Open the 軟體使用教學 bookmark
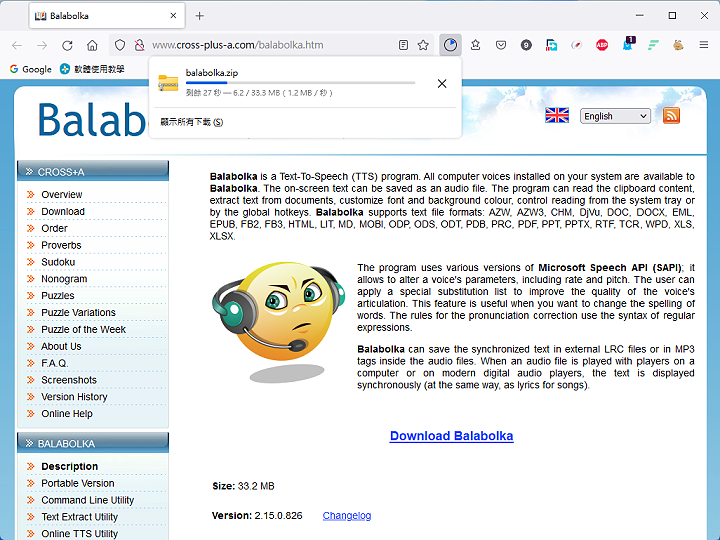Viewport: 720px width, 540px height. click(92, 69)
